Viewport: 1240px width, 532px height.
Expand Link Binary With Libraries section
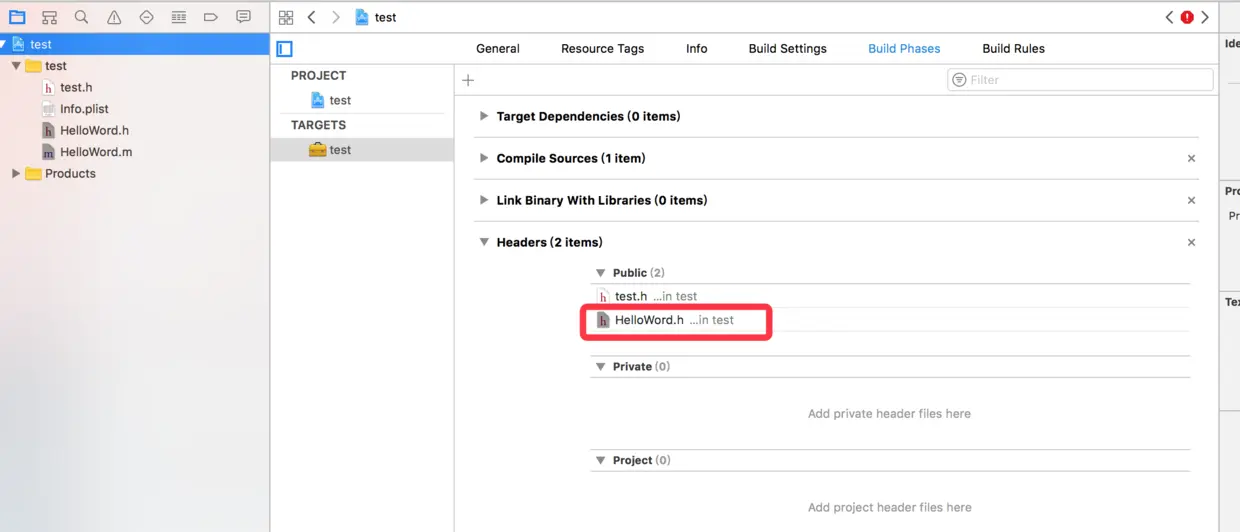click(485, 200)
